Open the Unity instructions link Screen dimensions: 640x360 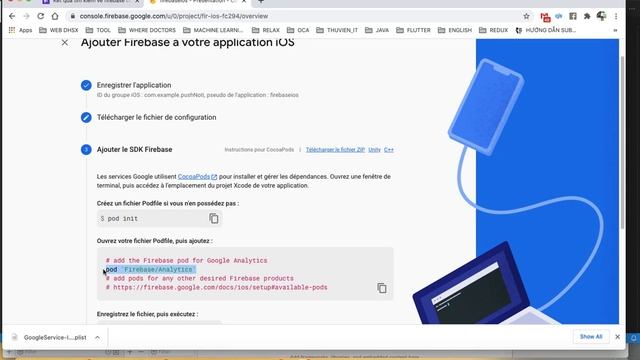pyautogui.click(x=374, y=150)
